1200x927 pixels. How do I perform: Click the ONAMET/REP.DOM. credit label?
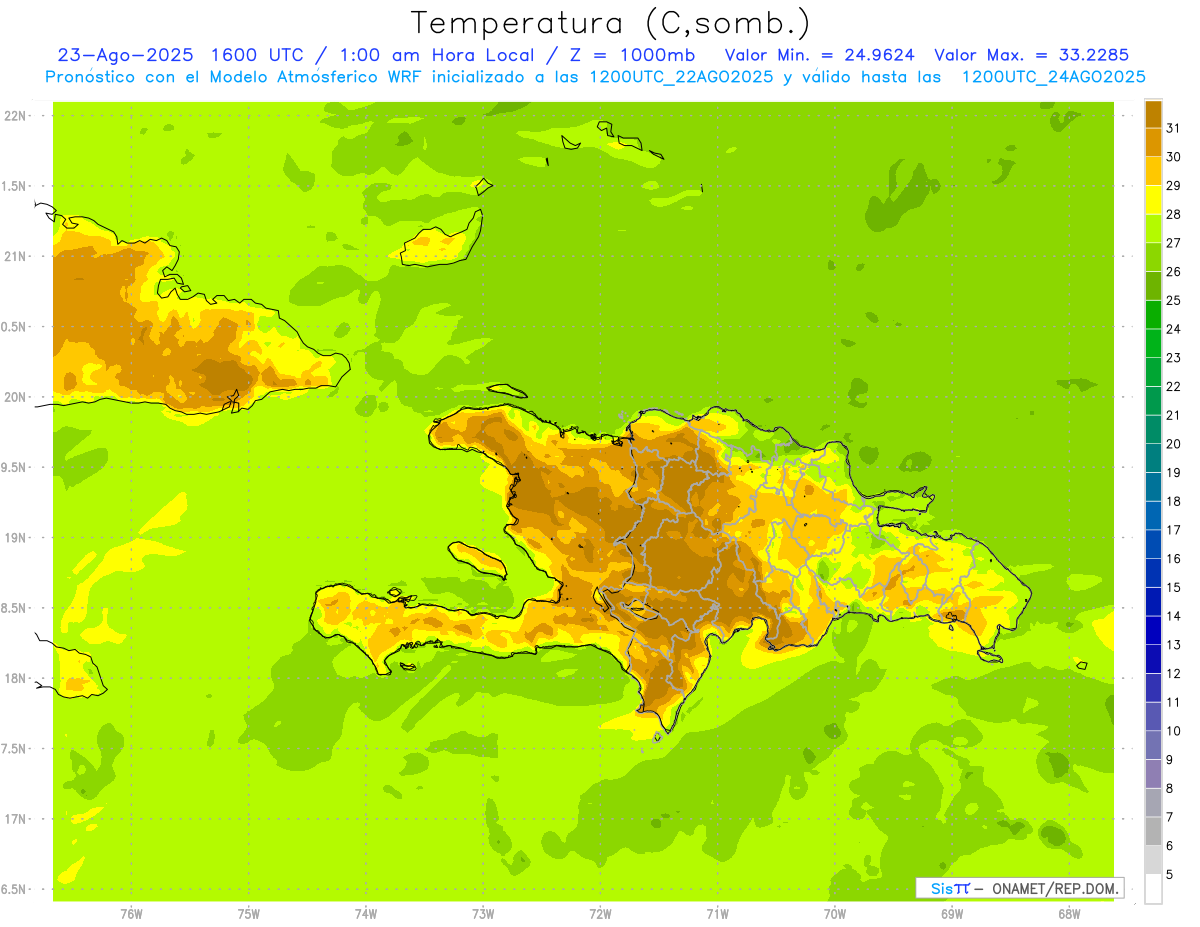pos(1055,888)
